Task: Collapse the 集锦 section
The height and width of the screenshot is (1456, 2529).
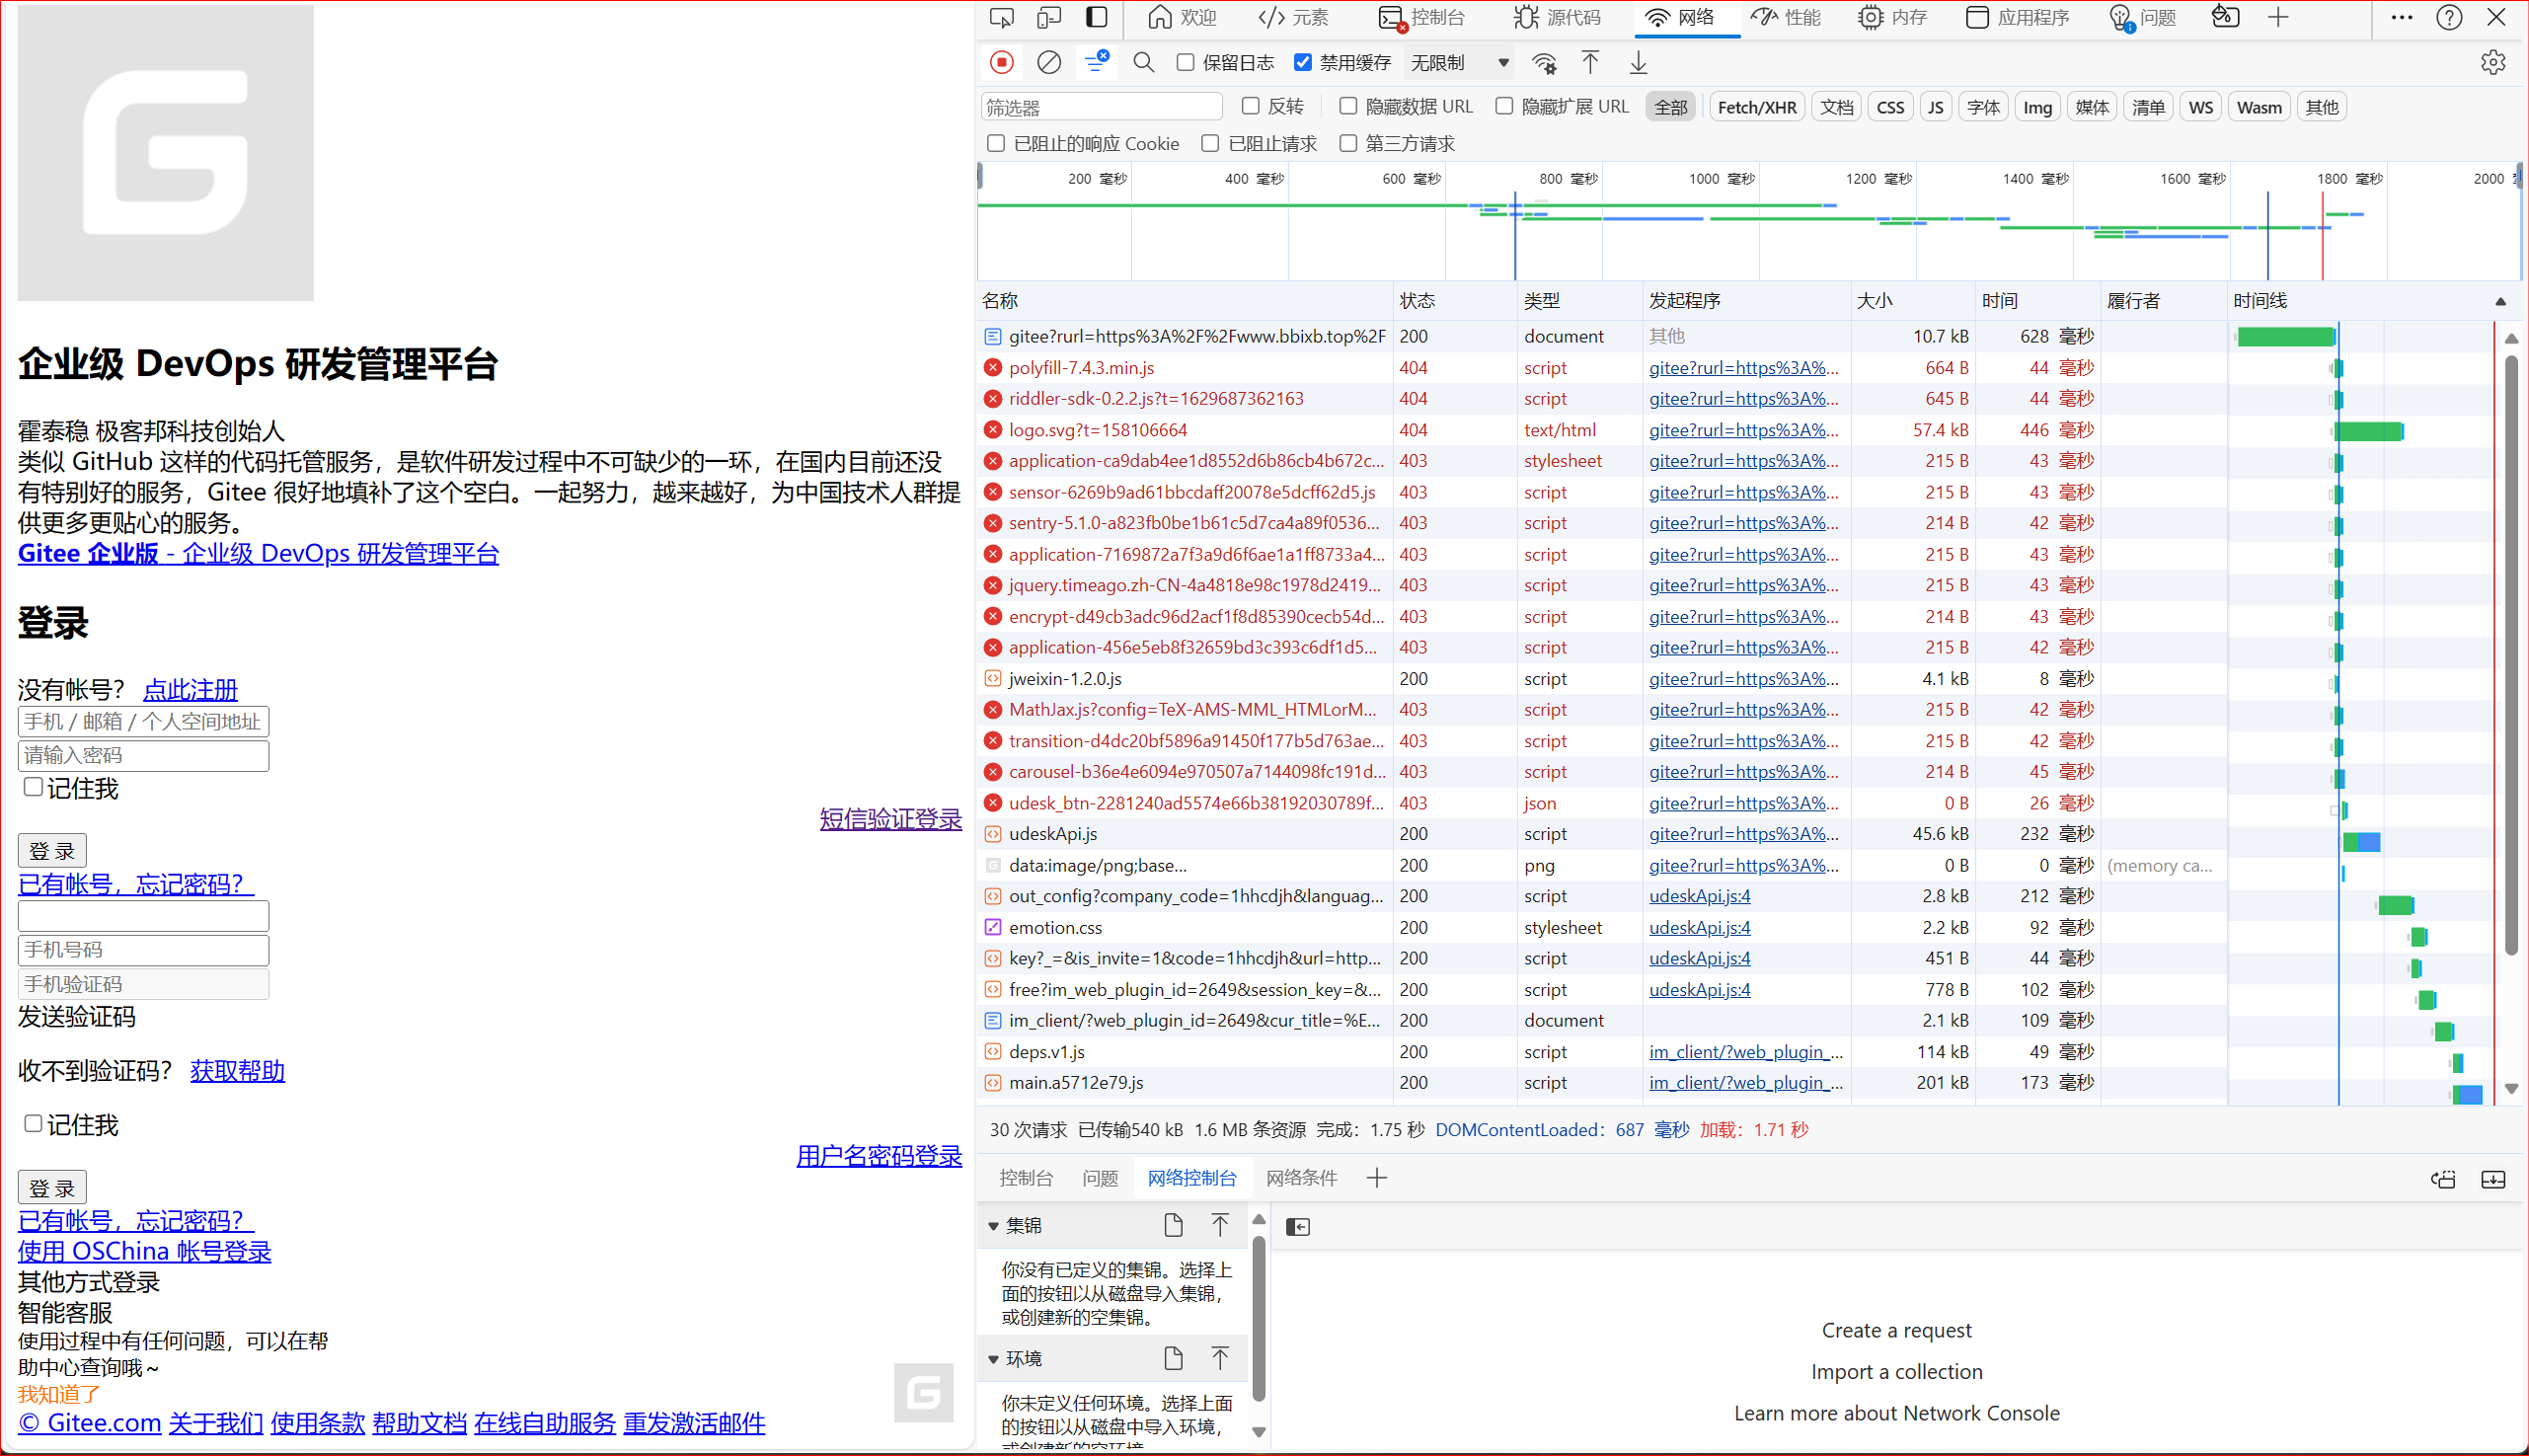Action: pos(993,1225)
